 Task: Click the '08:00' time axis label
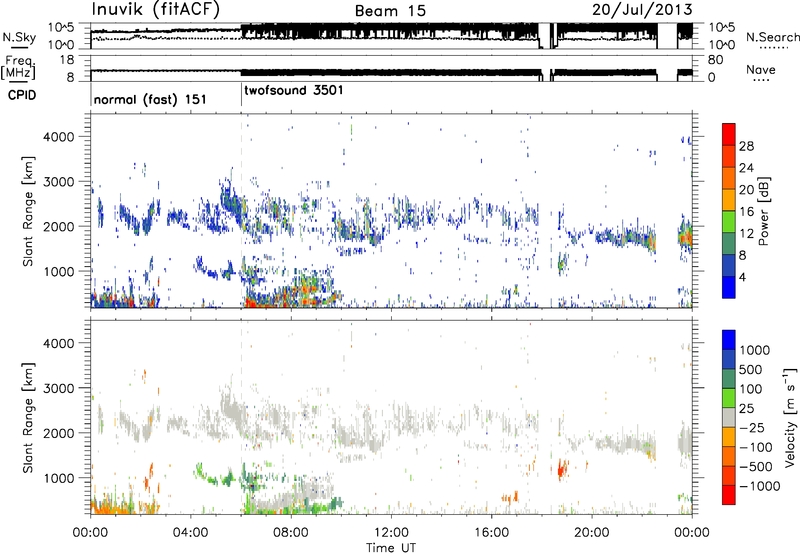coord(290,533)
